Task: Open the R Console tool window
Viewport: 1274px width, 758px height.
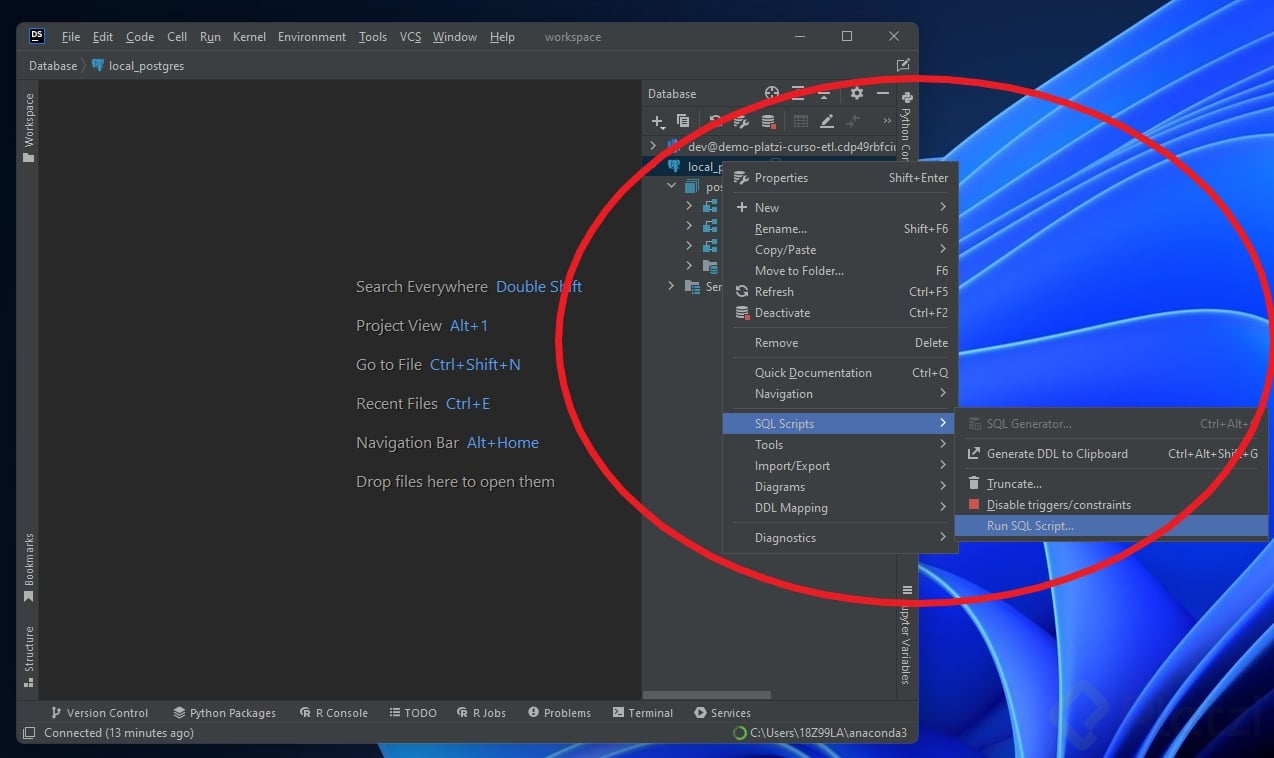Action: click(333, 713)
